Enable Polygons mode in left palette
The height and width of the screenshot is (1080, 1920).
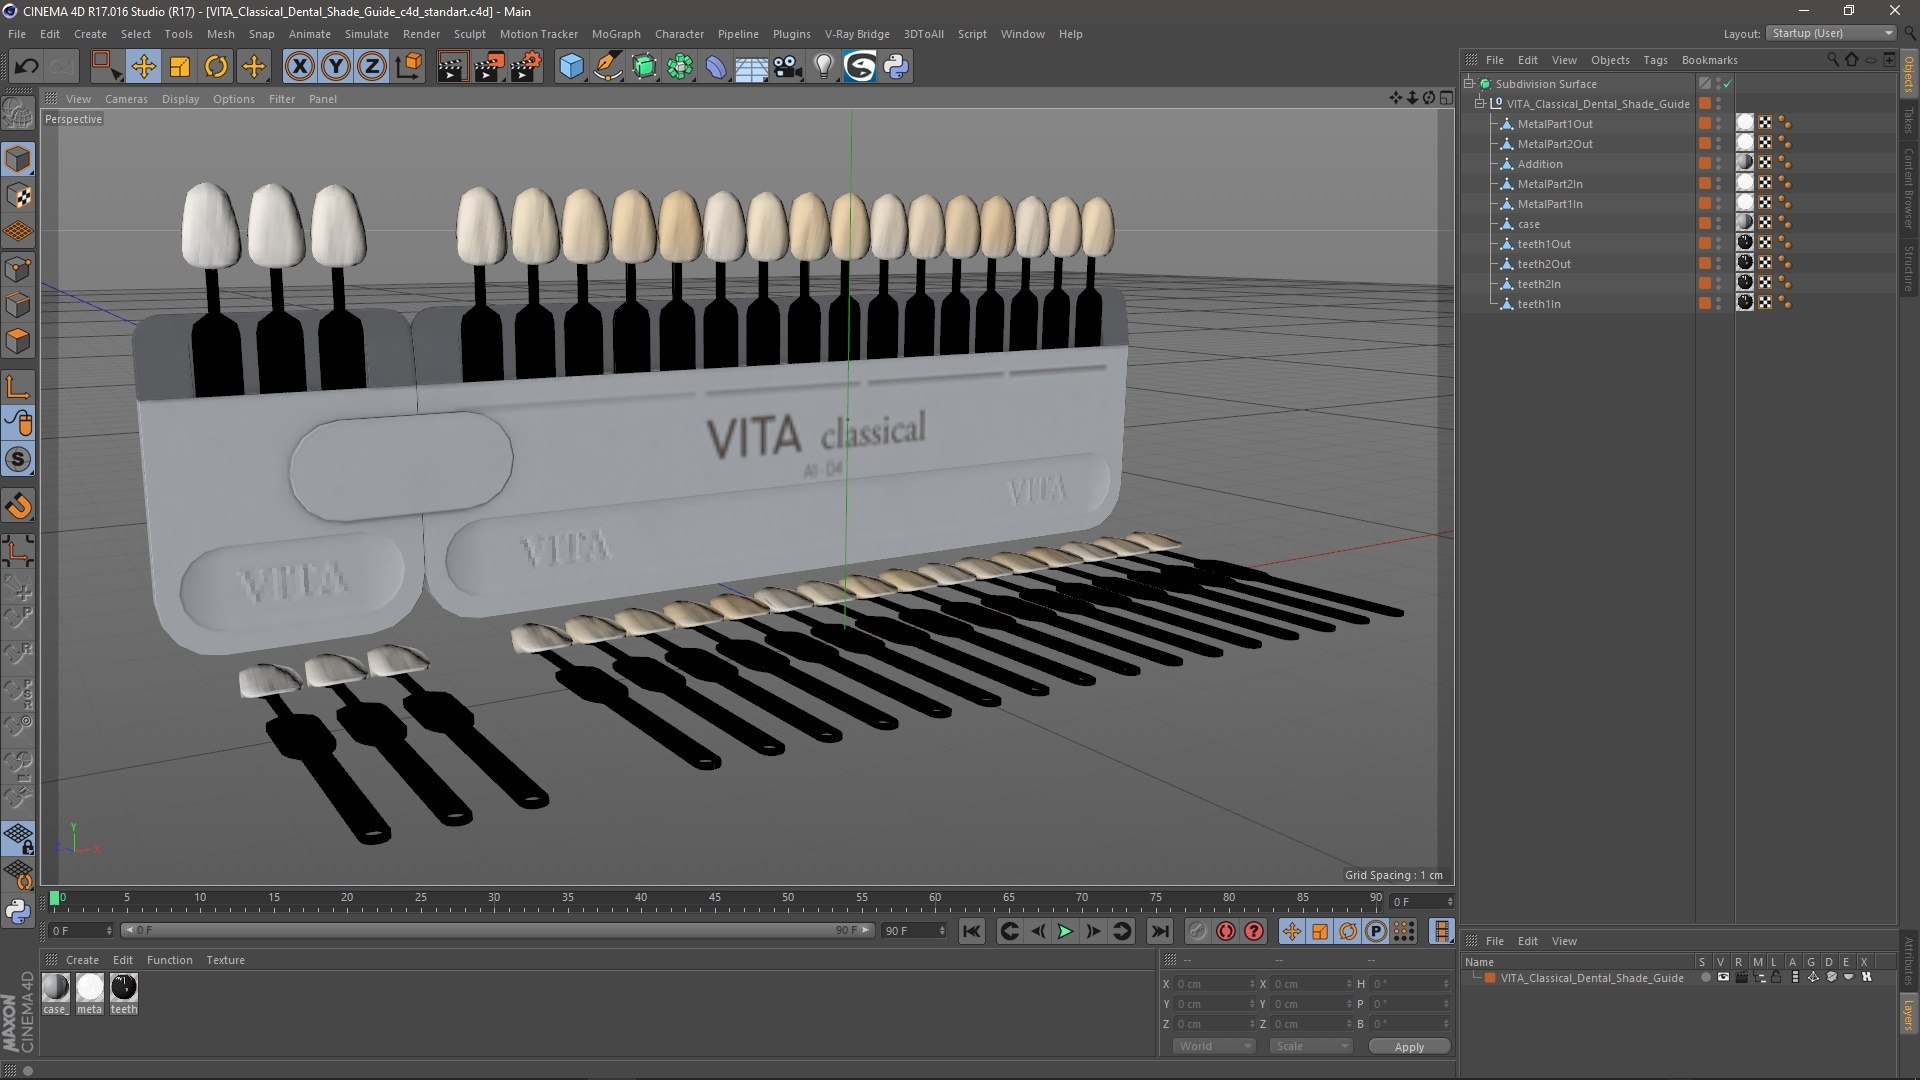[x=18, y=342]
